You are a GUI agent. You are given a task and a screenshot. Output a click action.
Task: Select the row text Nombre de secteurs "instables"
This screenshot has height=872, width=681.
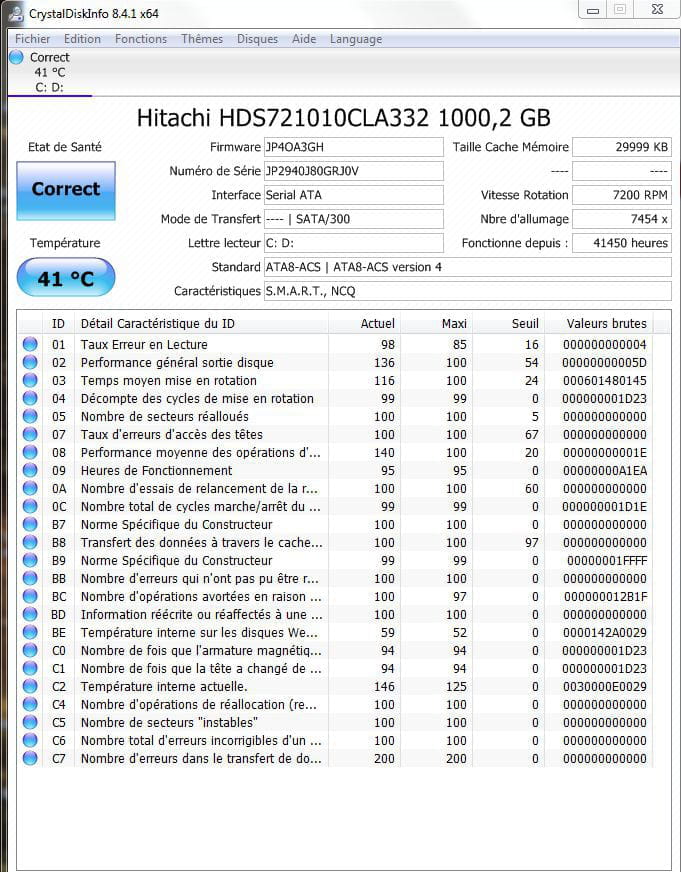tap(169, 722)
